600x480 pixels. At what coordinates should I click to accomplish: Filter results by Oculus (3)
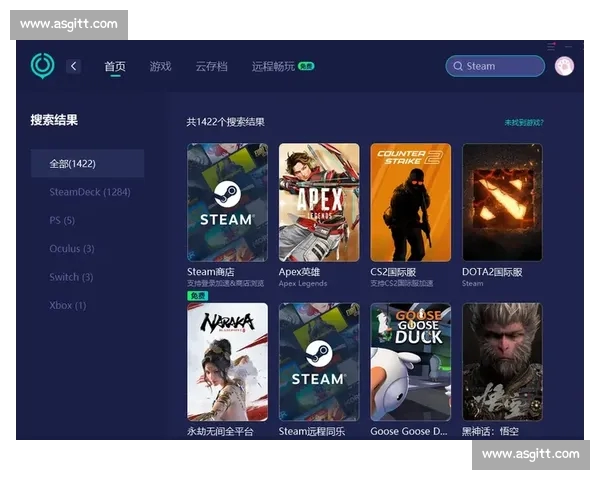72,248
